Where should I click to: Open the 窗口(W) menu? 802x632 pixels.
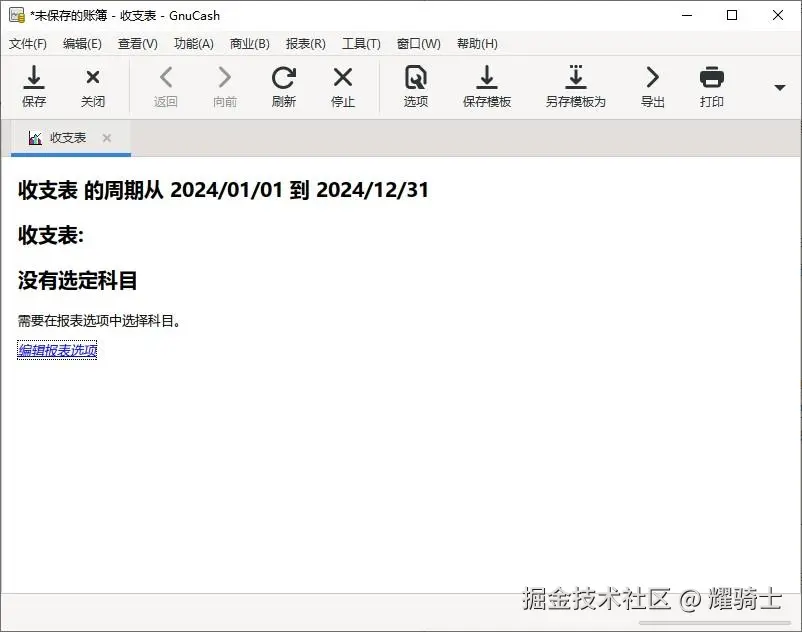[x=418, y=44]
